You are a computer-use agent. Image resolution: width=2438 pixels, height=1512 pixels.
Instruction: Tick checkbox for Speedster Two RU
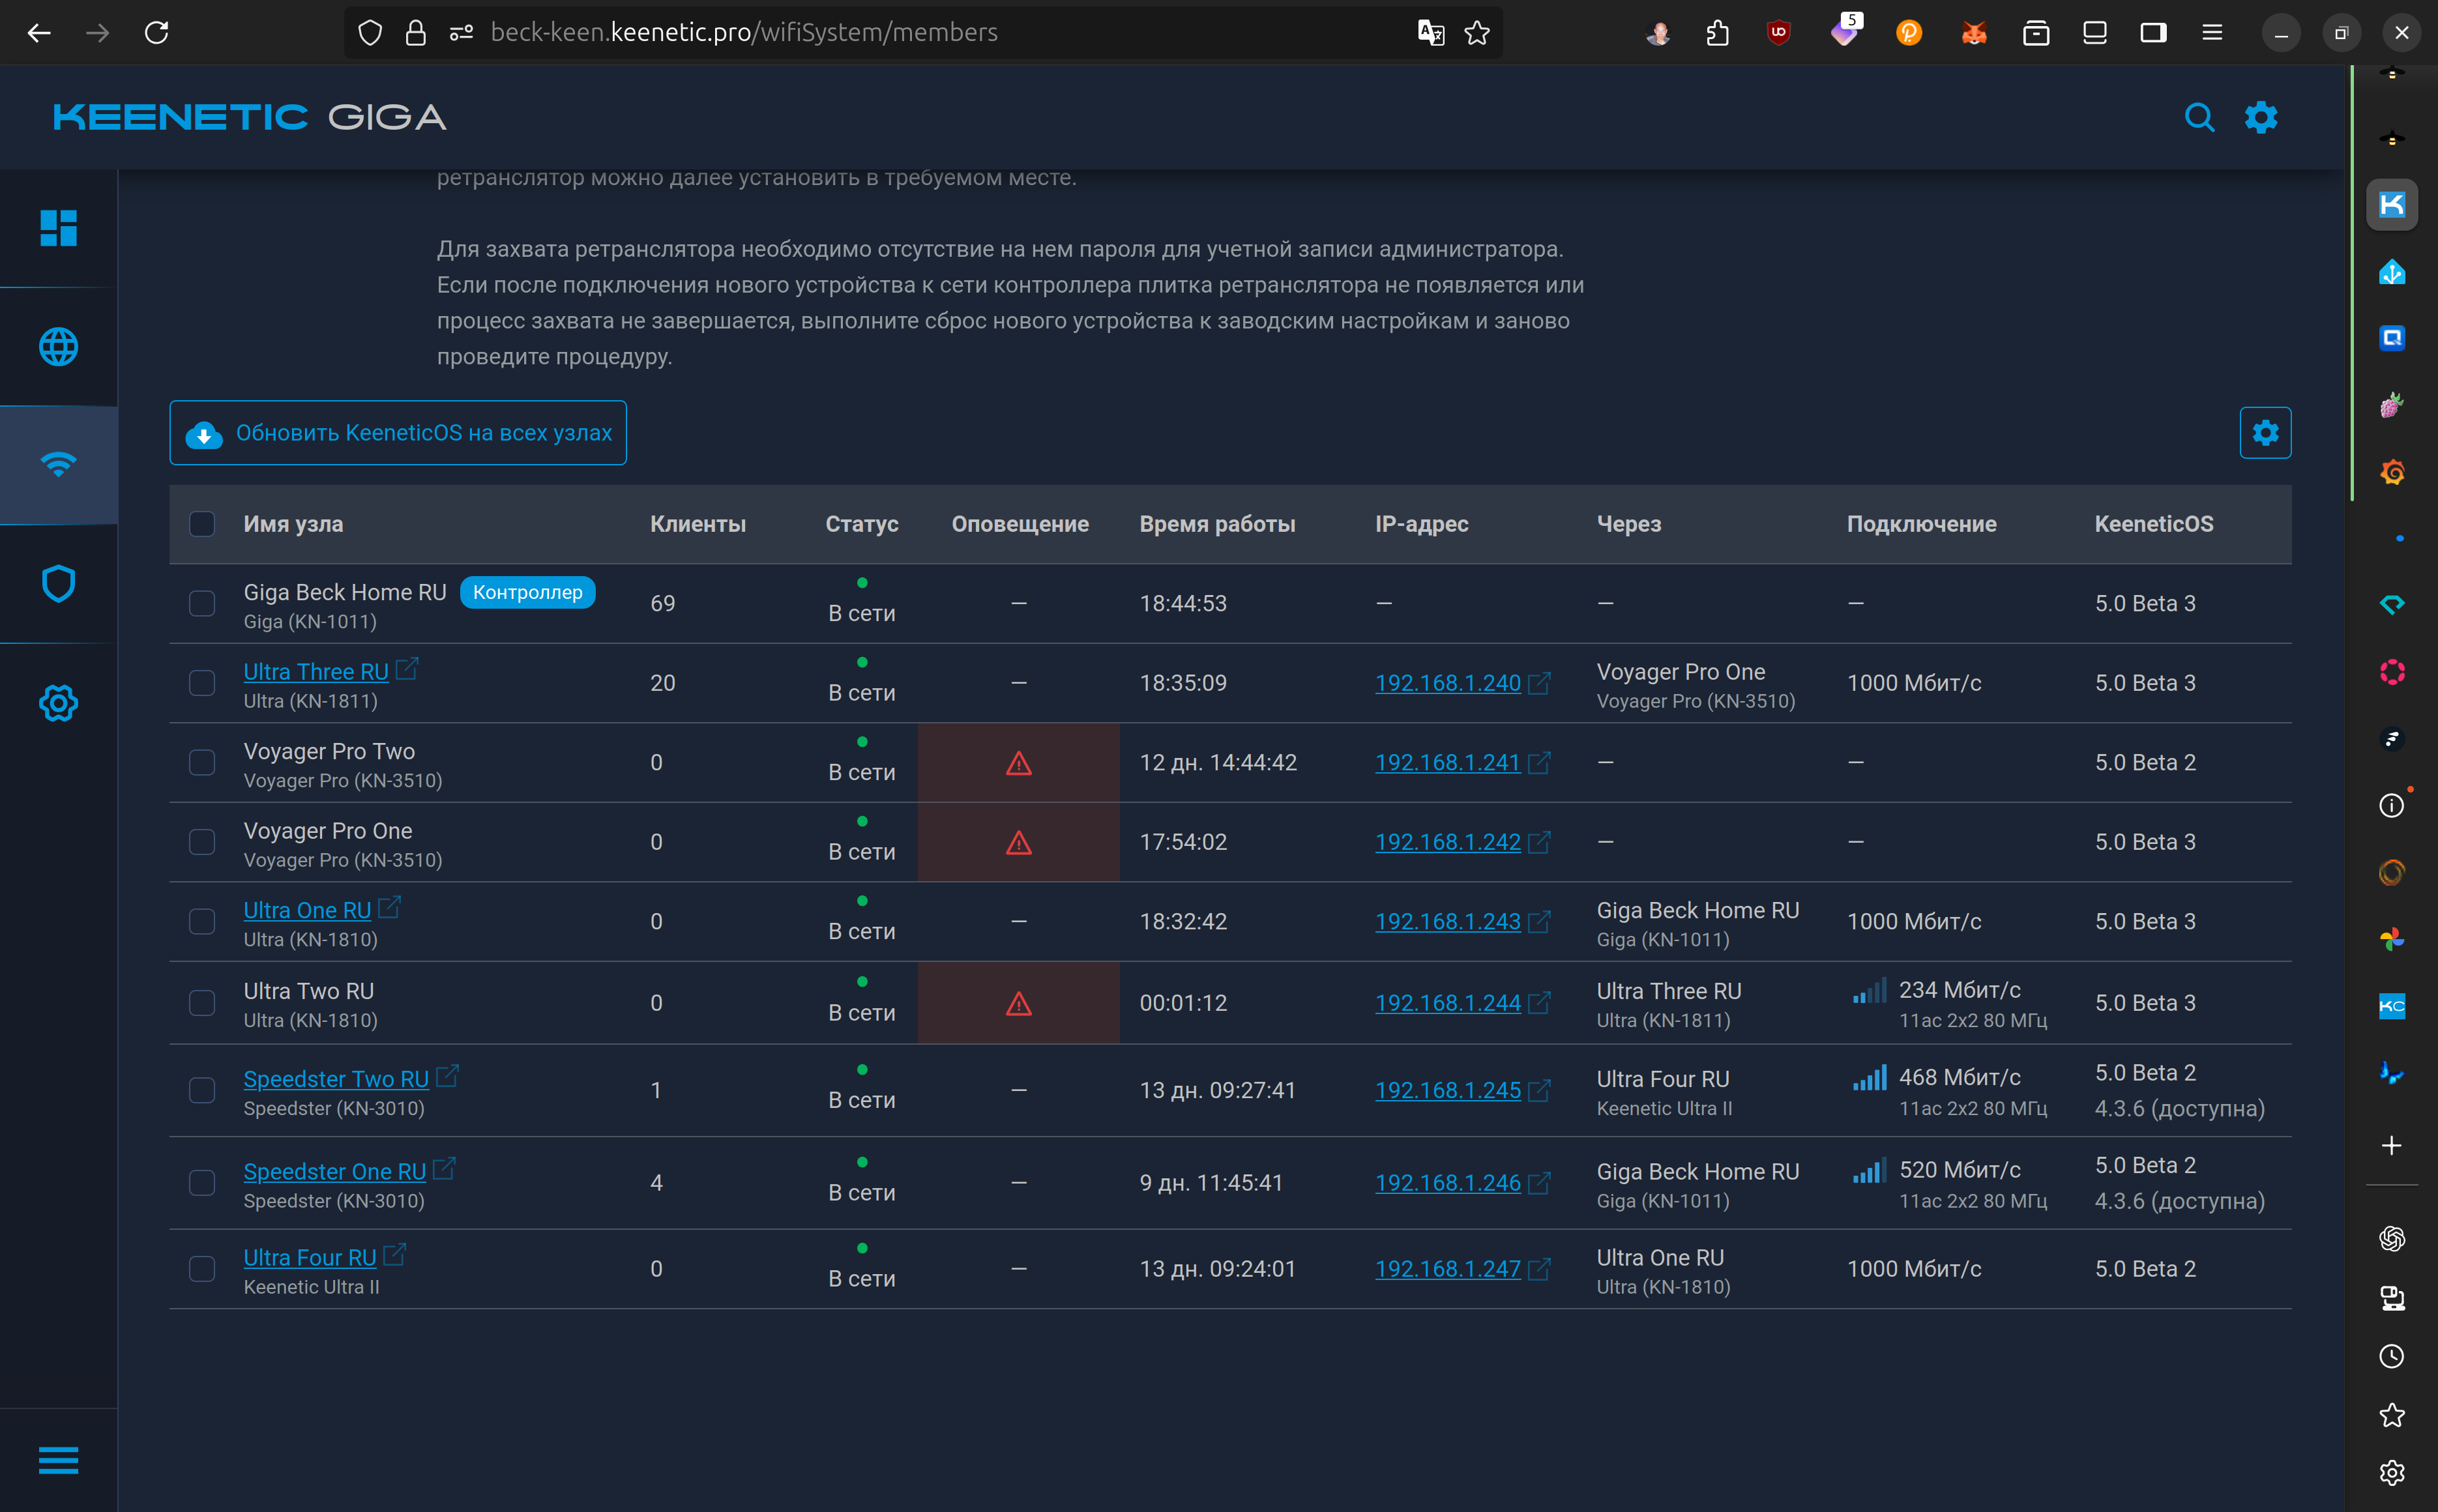(x=202, y=1090)
